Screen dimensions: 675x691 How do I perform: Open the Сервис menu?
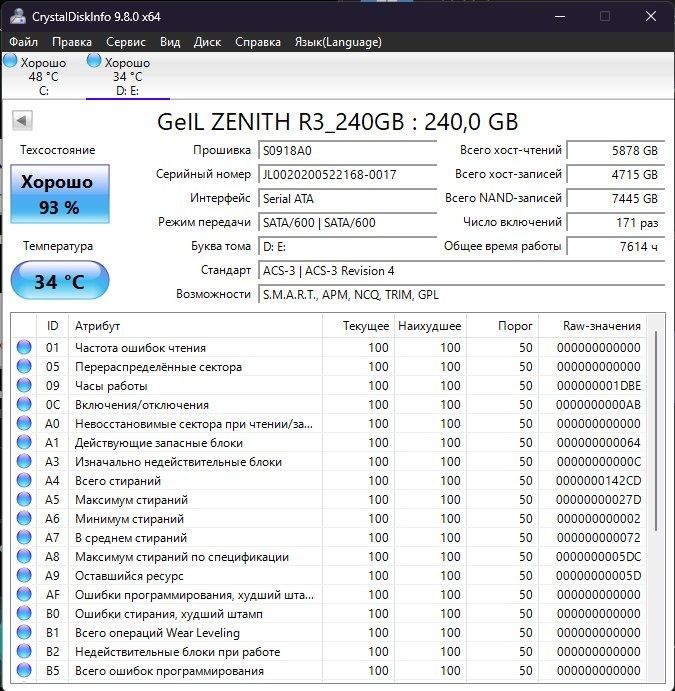(126, 42)
